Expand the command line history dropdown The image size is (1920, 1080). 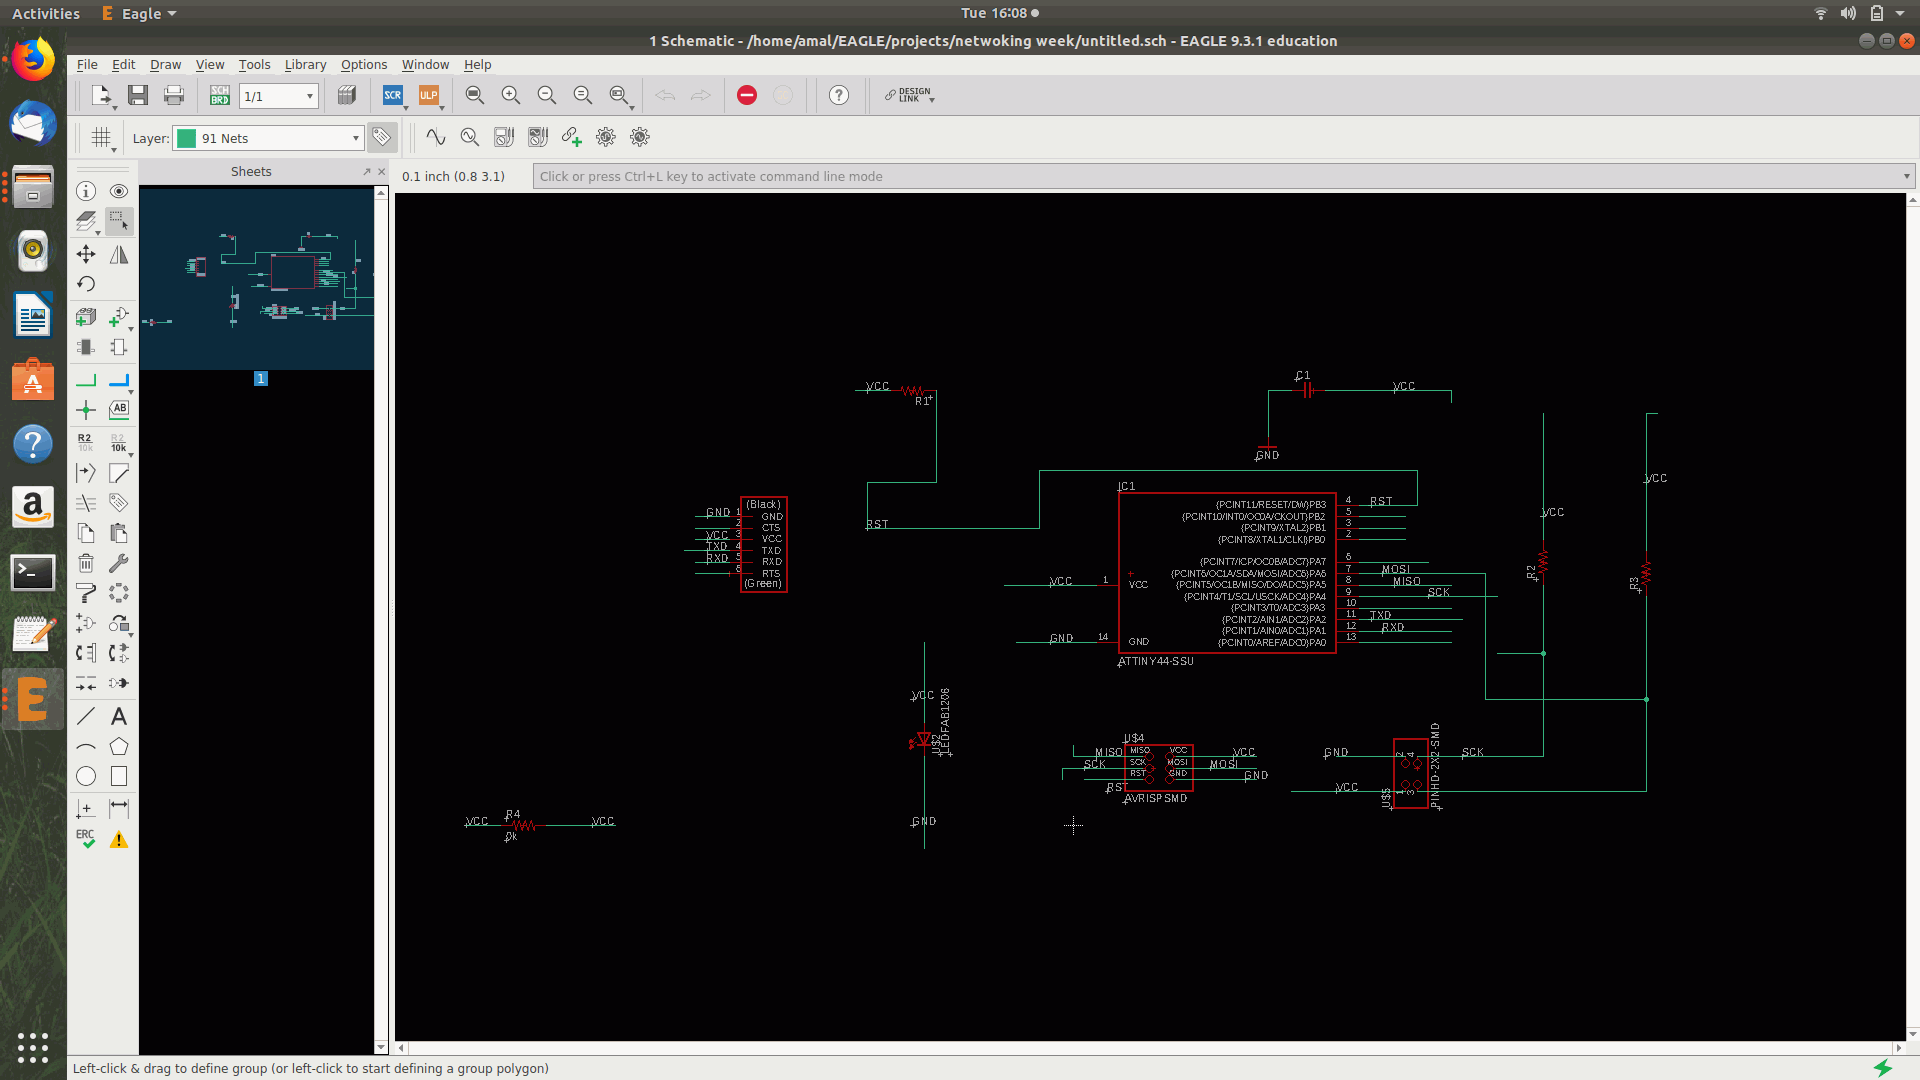coord(1906,177)
